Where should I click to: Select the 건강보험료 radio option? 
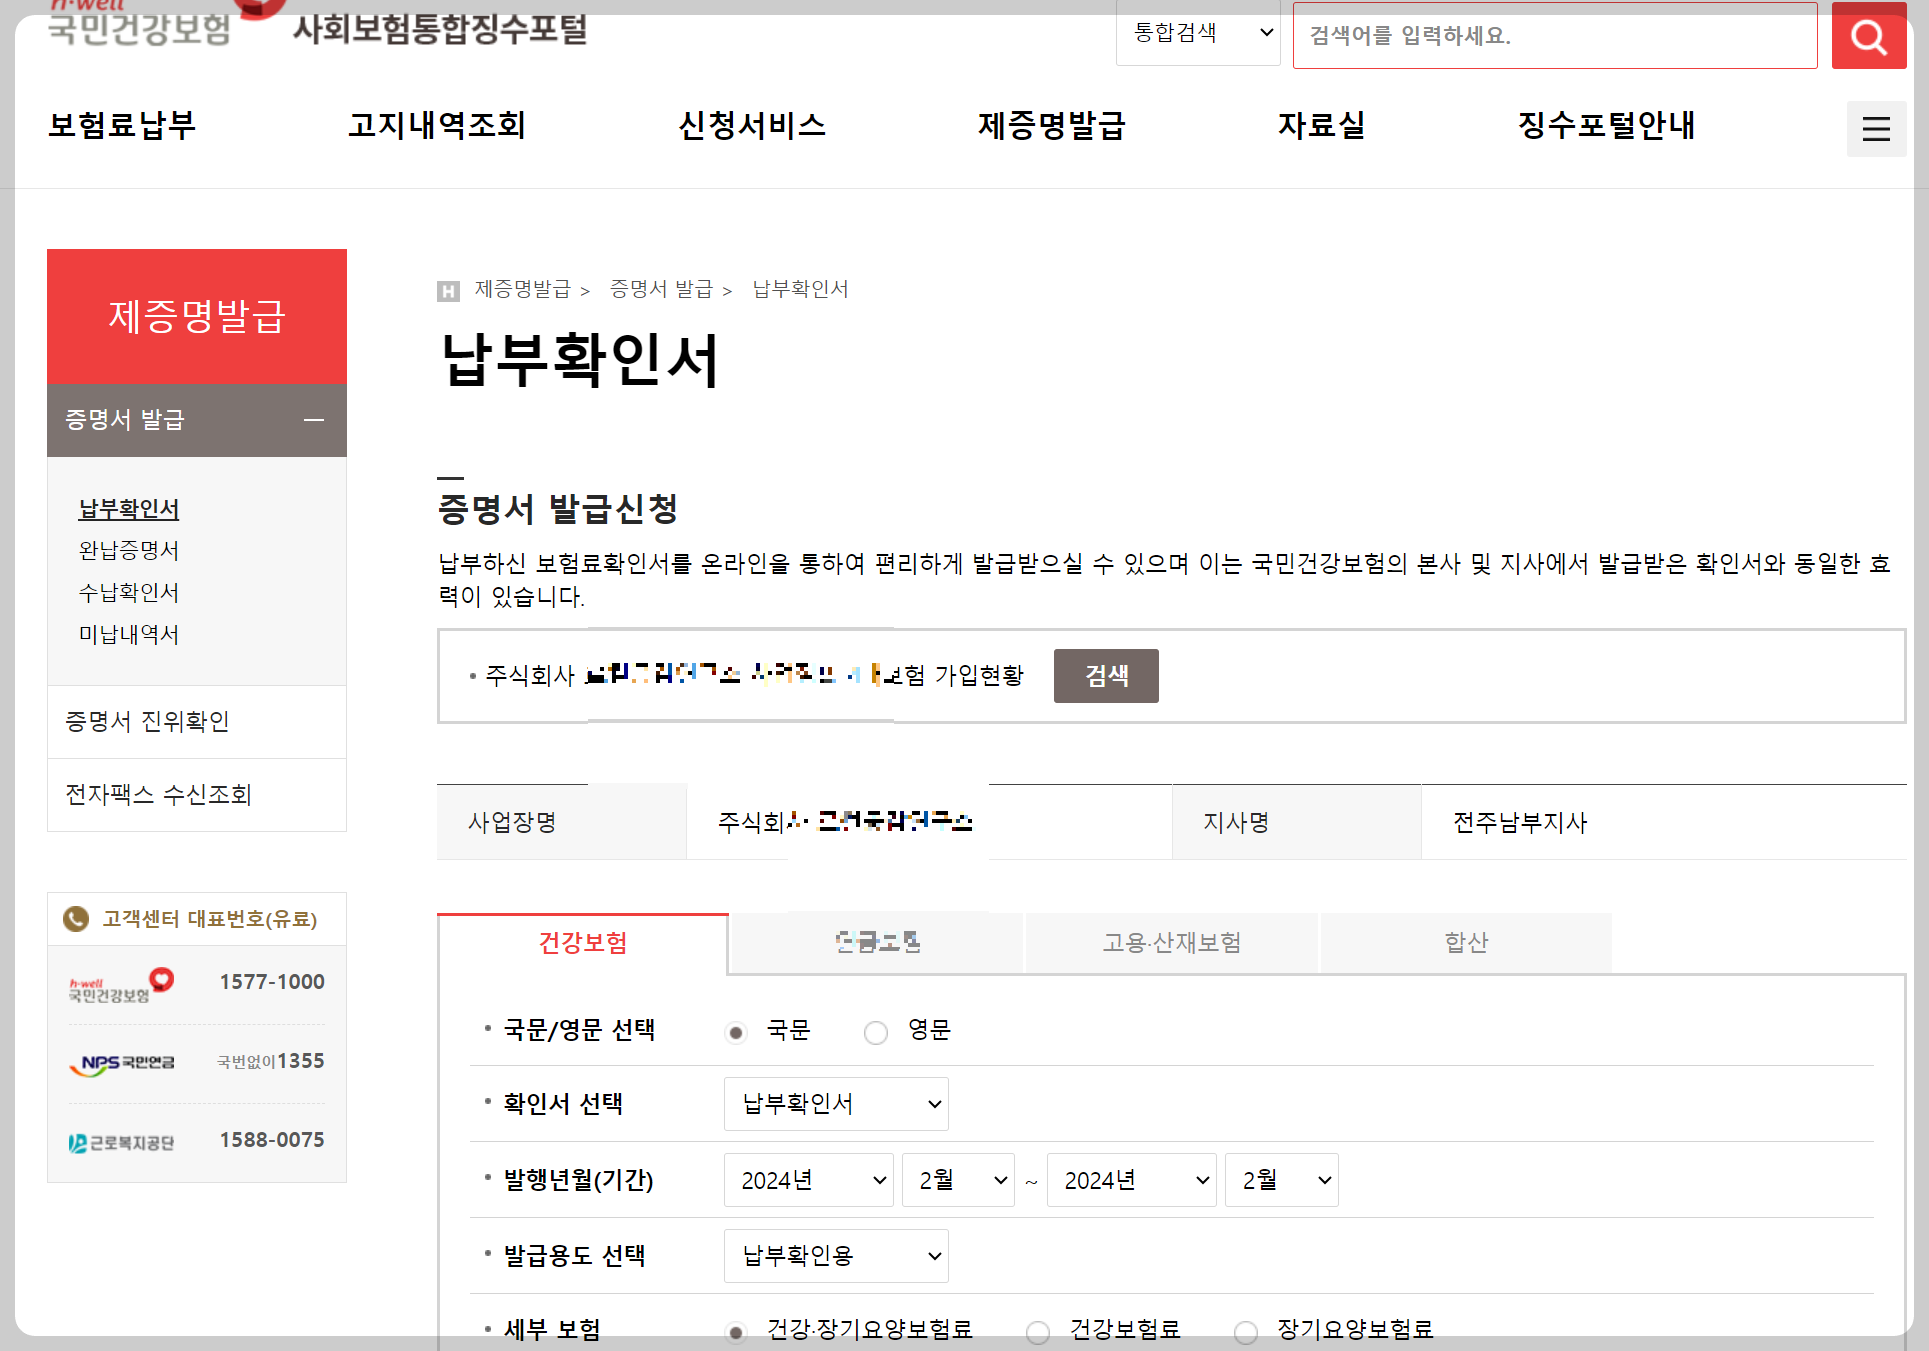pyautogui.click(x=1038, y=1332)
